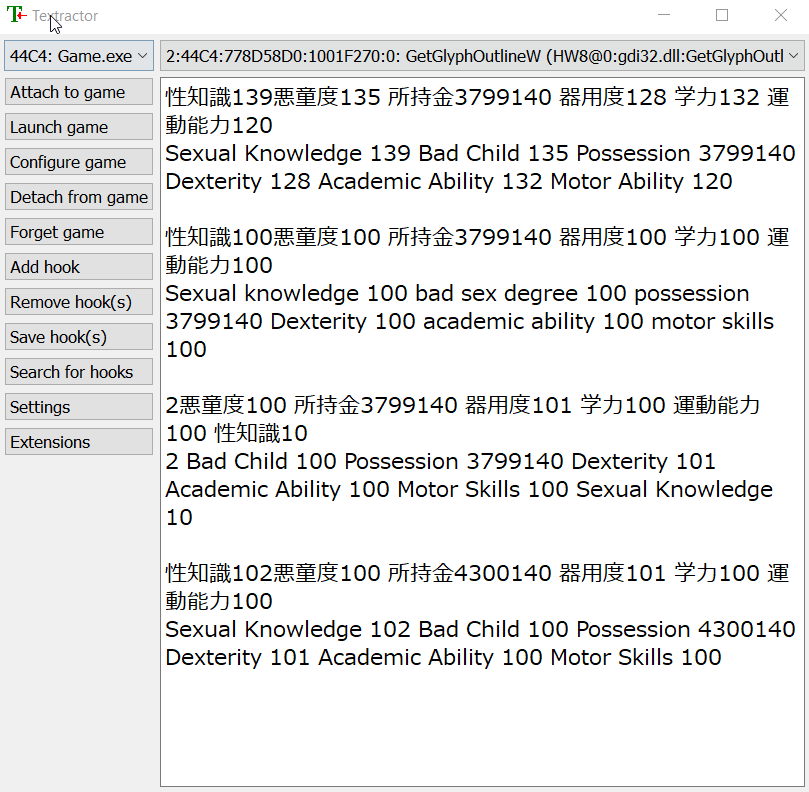809x792 pixels.
Task: Click the Textractor application icon
Action: point(14,14)
